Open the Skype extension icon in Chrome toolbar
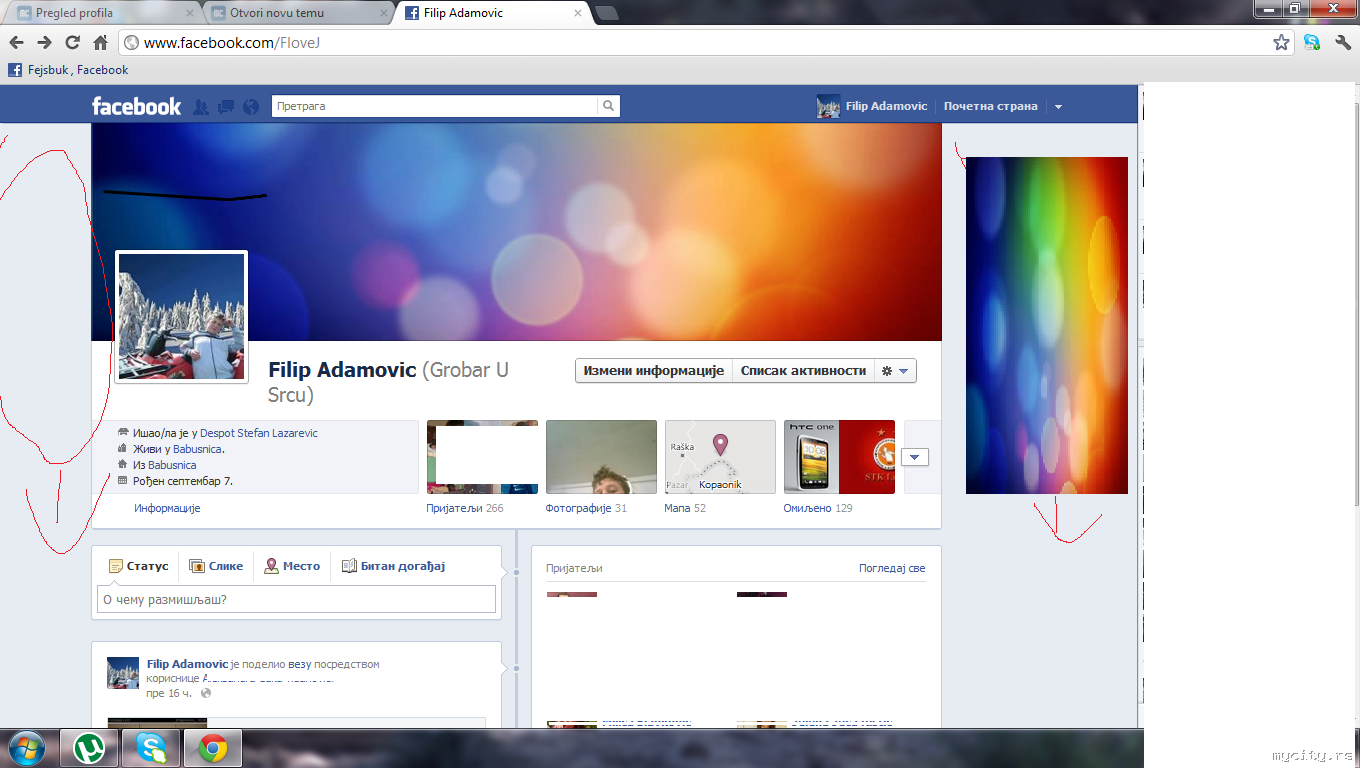This screenshot has width=1360, height=768. tap(1312, 43)
